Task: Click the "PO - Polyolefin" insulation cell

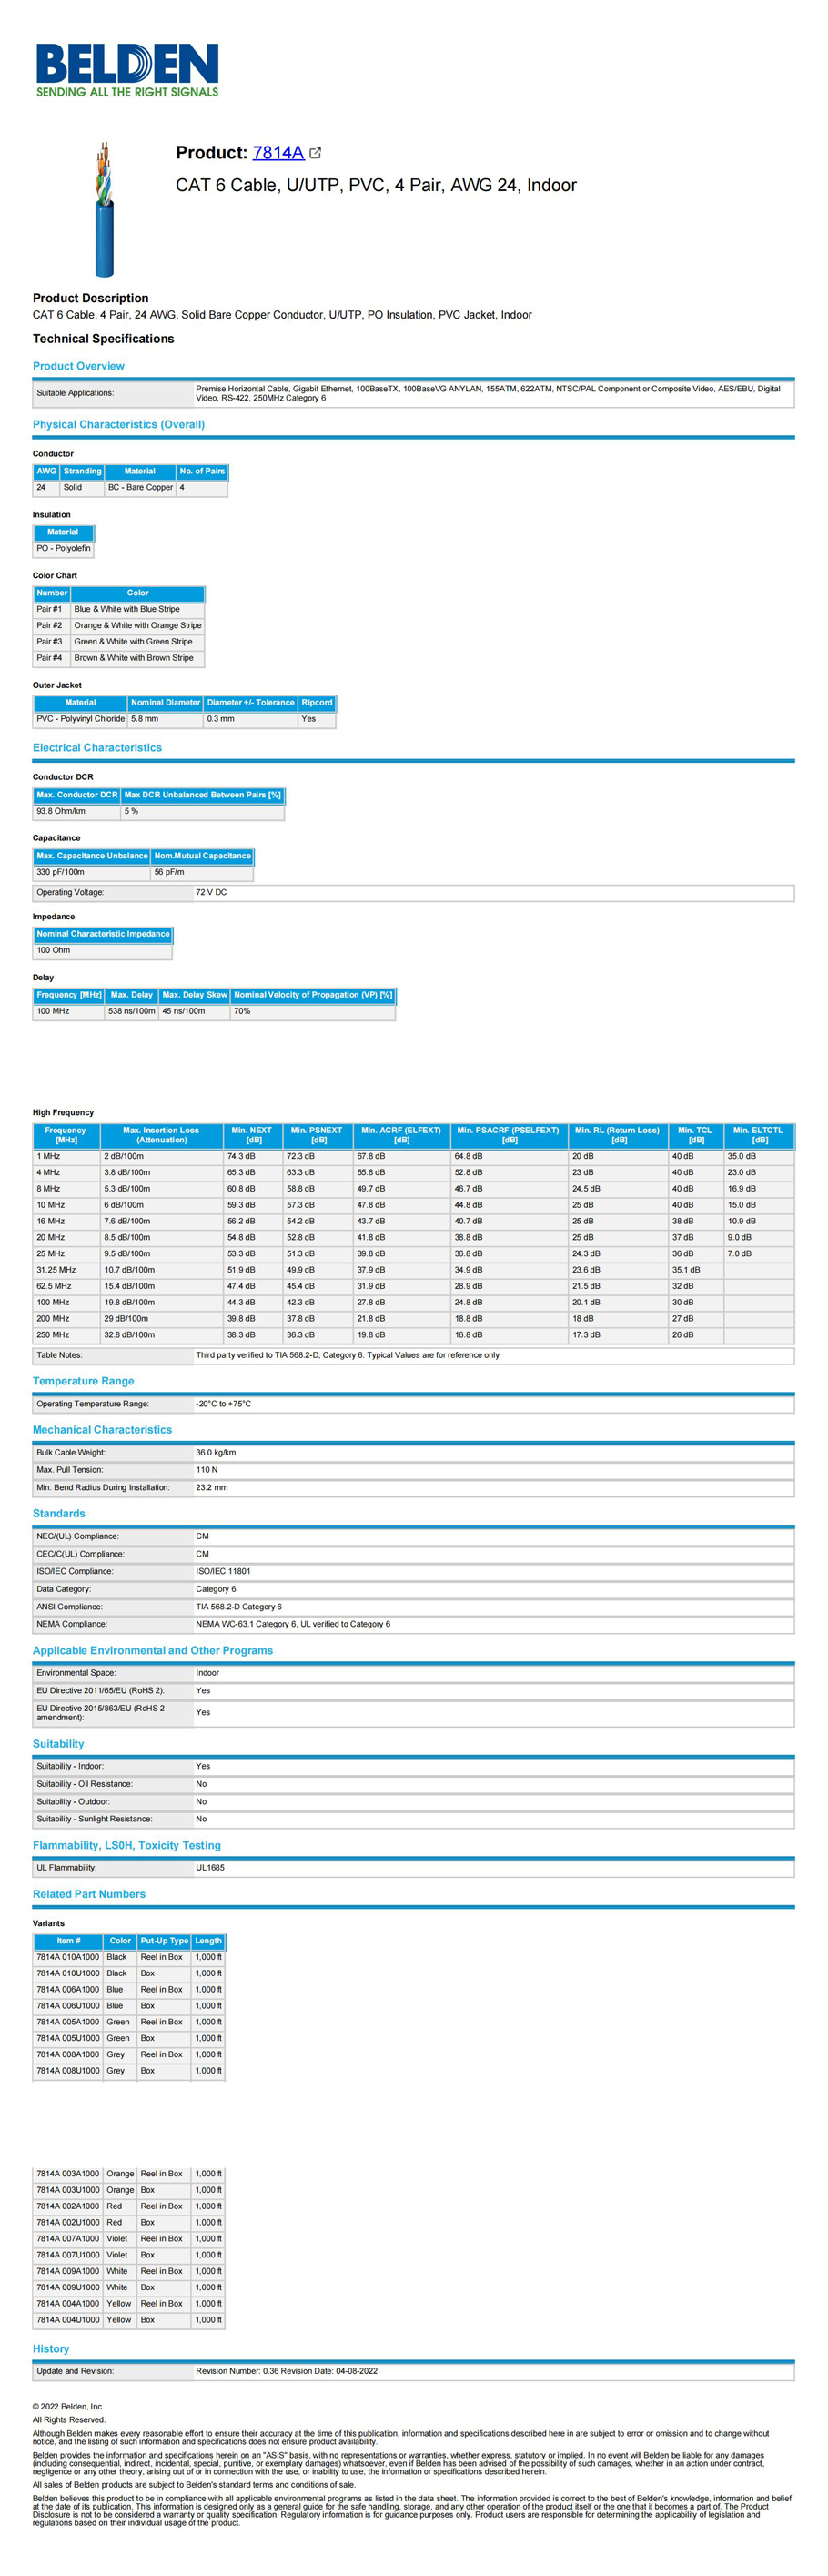Action: pyautogui.click(x=64, y=549)
